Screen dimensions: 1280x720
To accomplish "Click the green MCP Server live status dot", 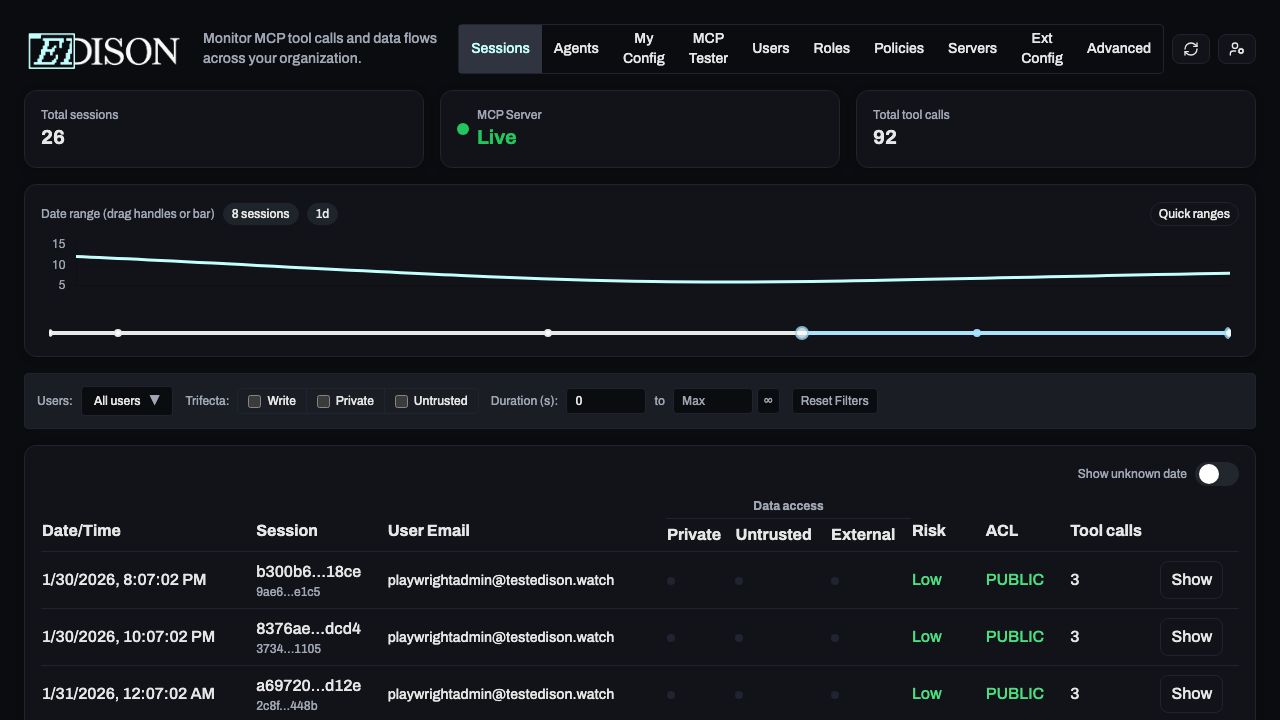I will point(461,129).
